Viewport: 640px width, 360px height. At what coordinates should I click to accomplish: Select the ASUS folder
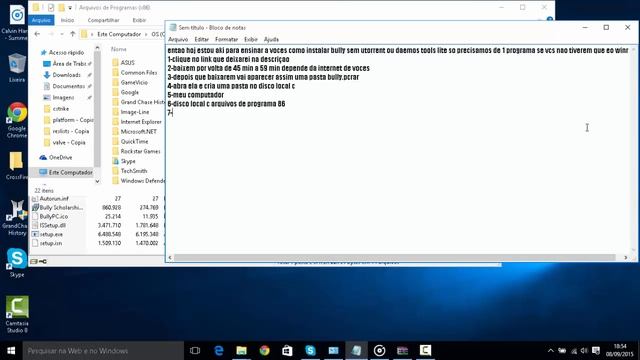coord(127,62)
